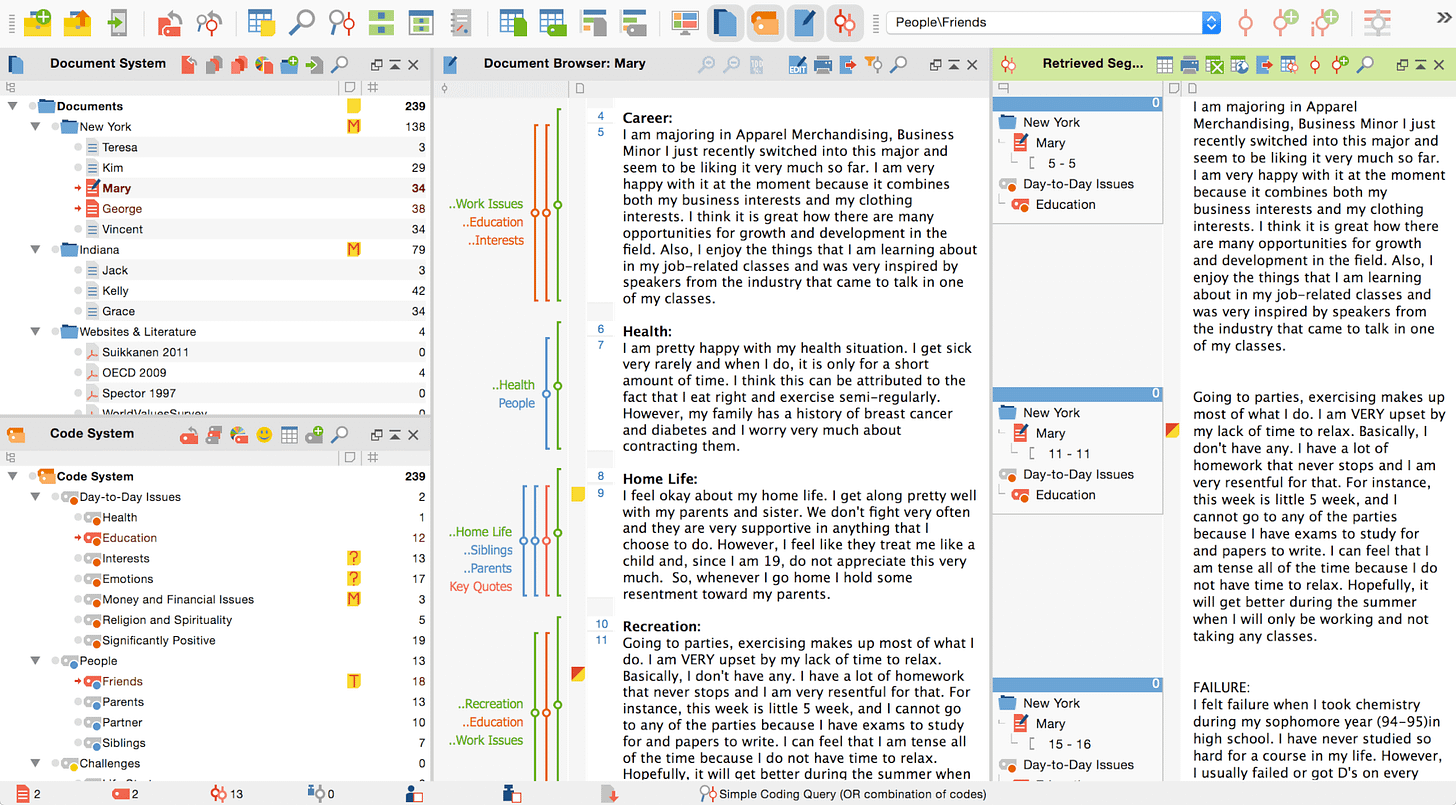1456x805 pixels.
Task: Toggle the Code System panel visibility
Action: point(765,21)
